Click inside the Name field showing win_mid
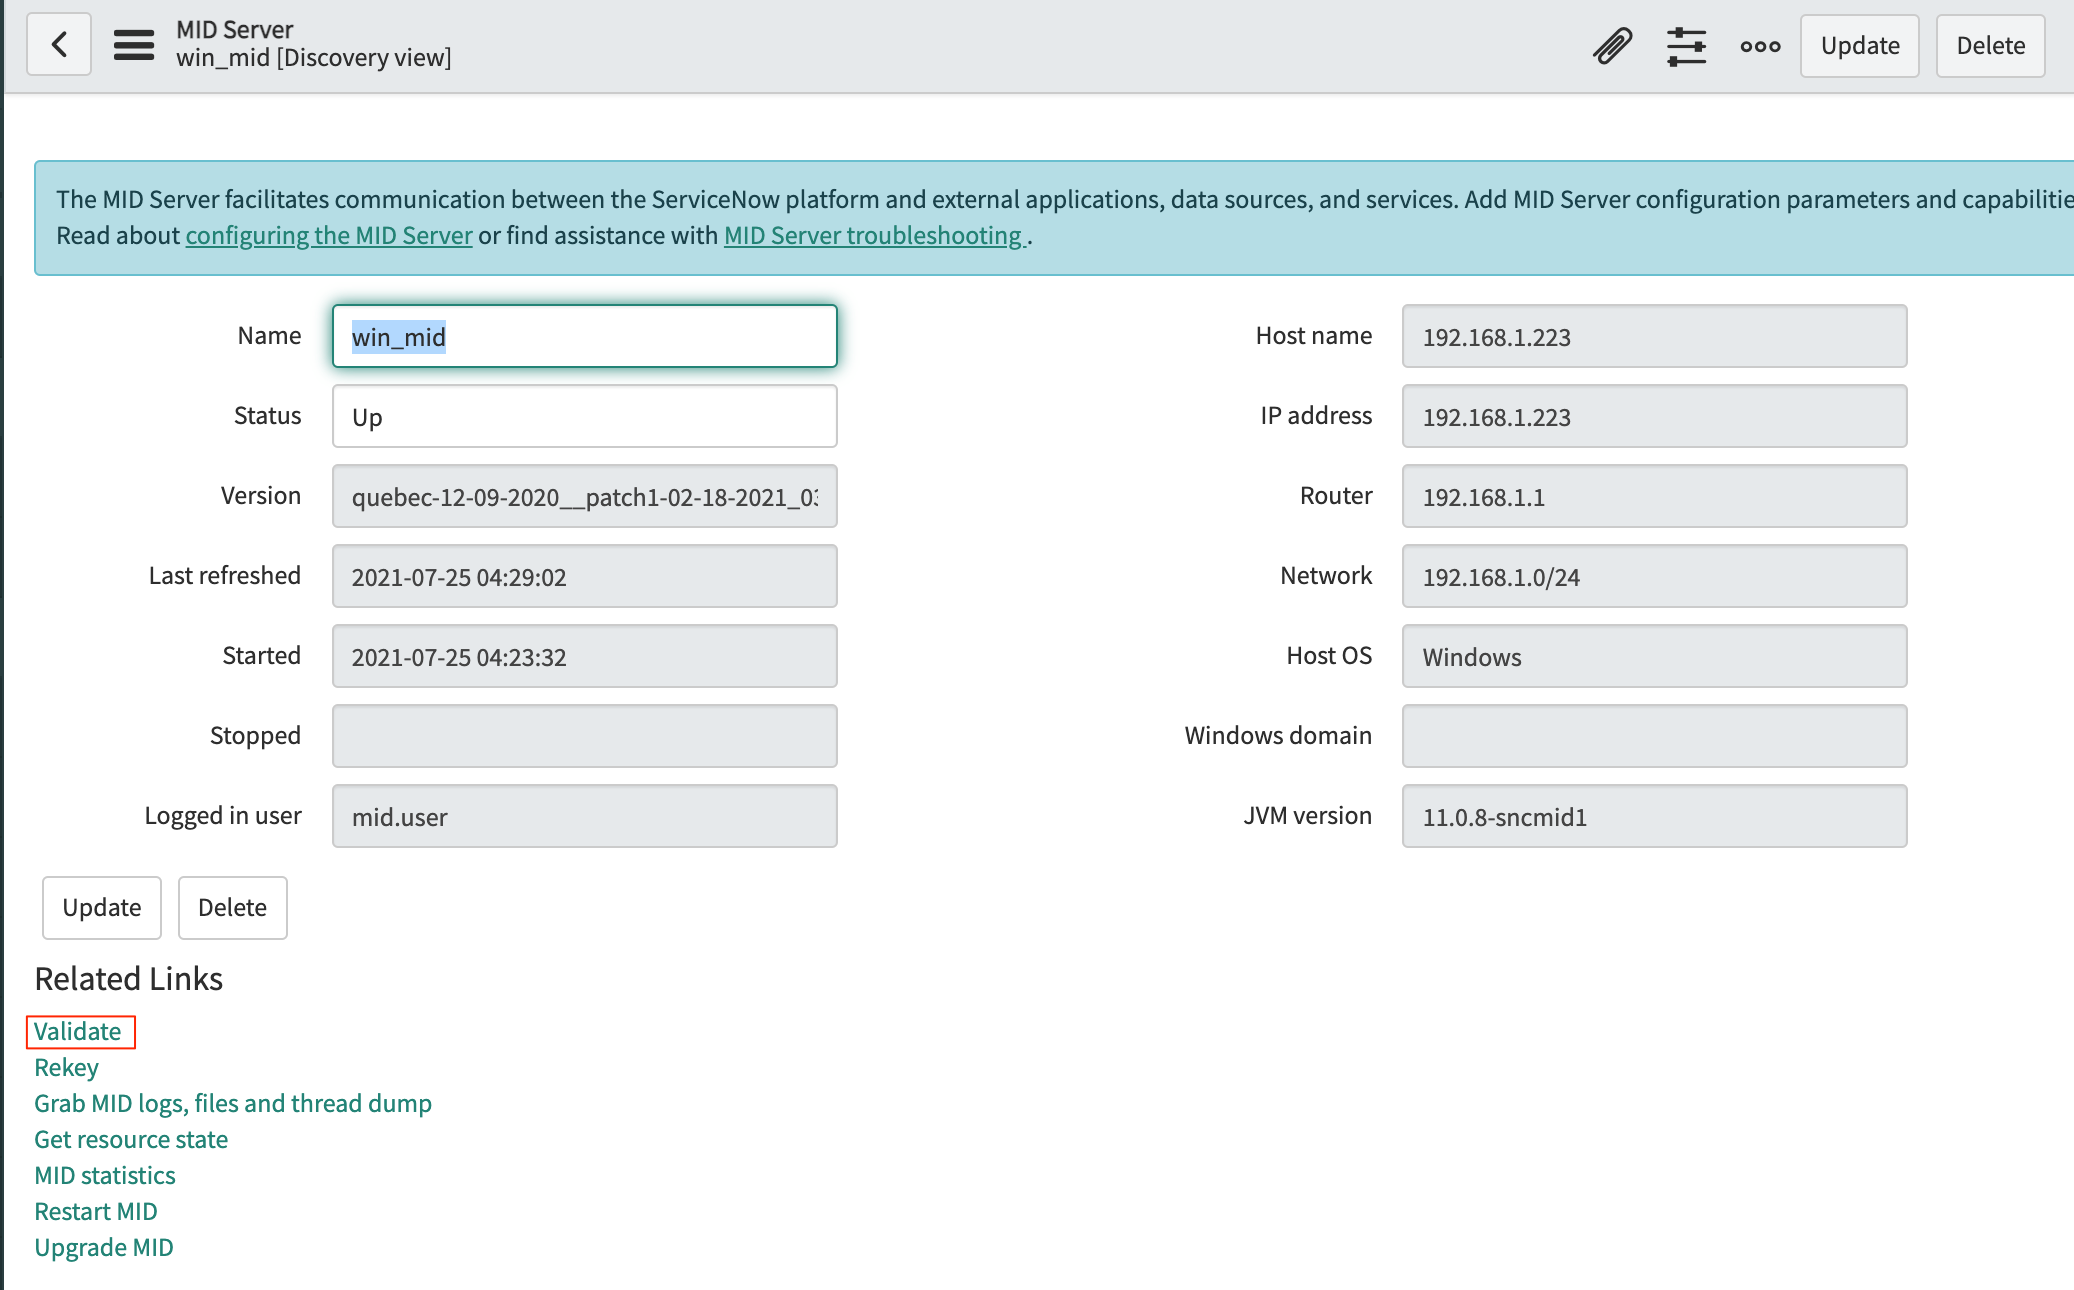 (x=583, y=337)
